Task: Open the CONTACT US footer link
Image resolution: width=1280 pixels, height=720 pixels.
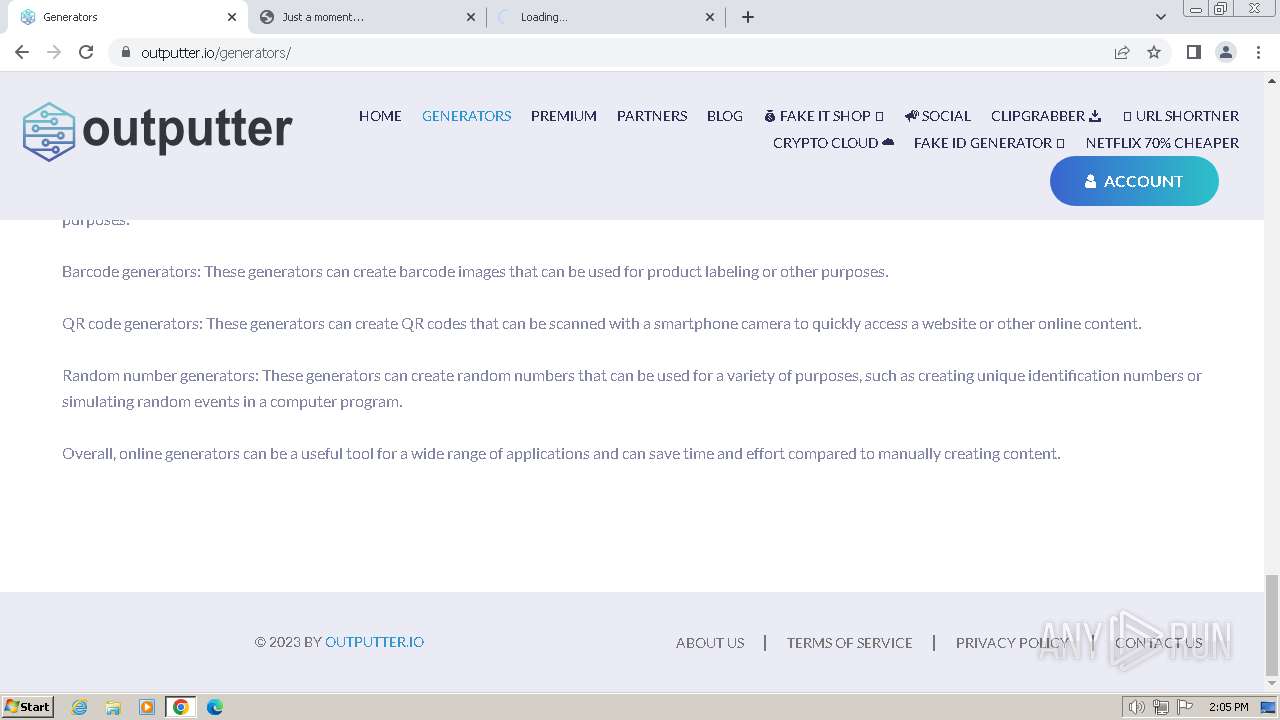Action: [1158, 643]
